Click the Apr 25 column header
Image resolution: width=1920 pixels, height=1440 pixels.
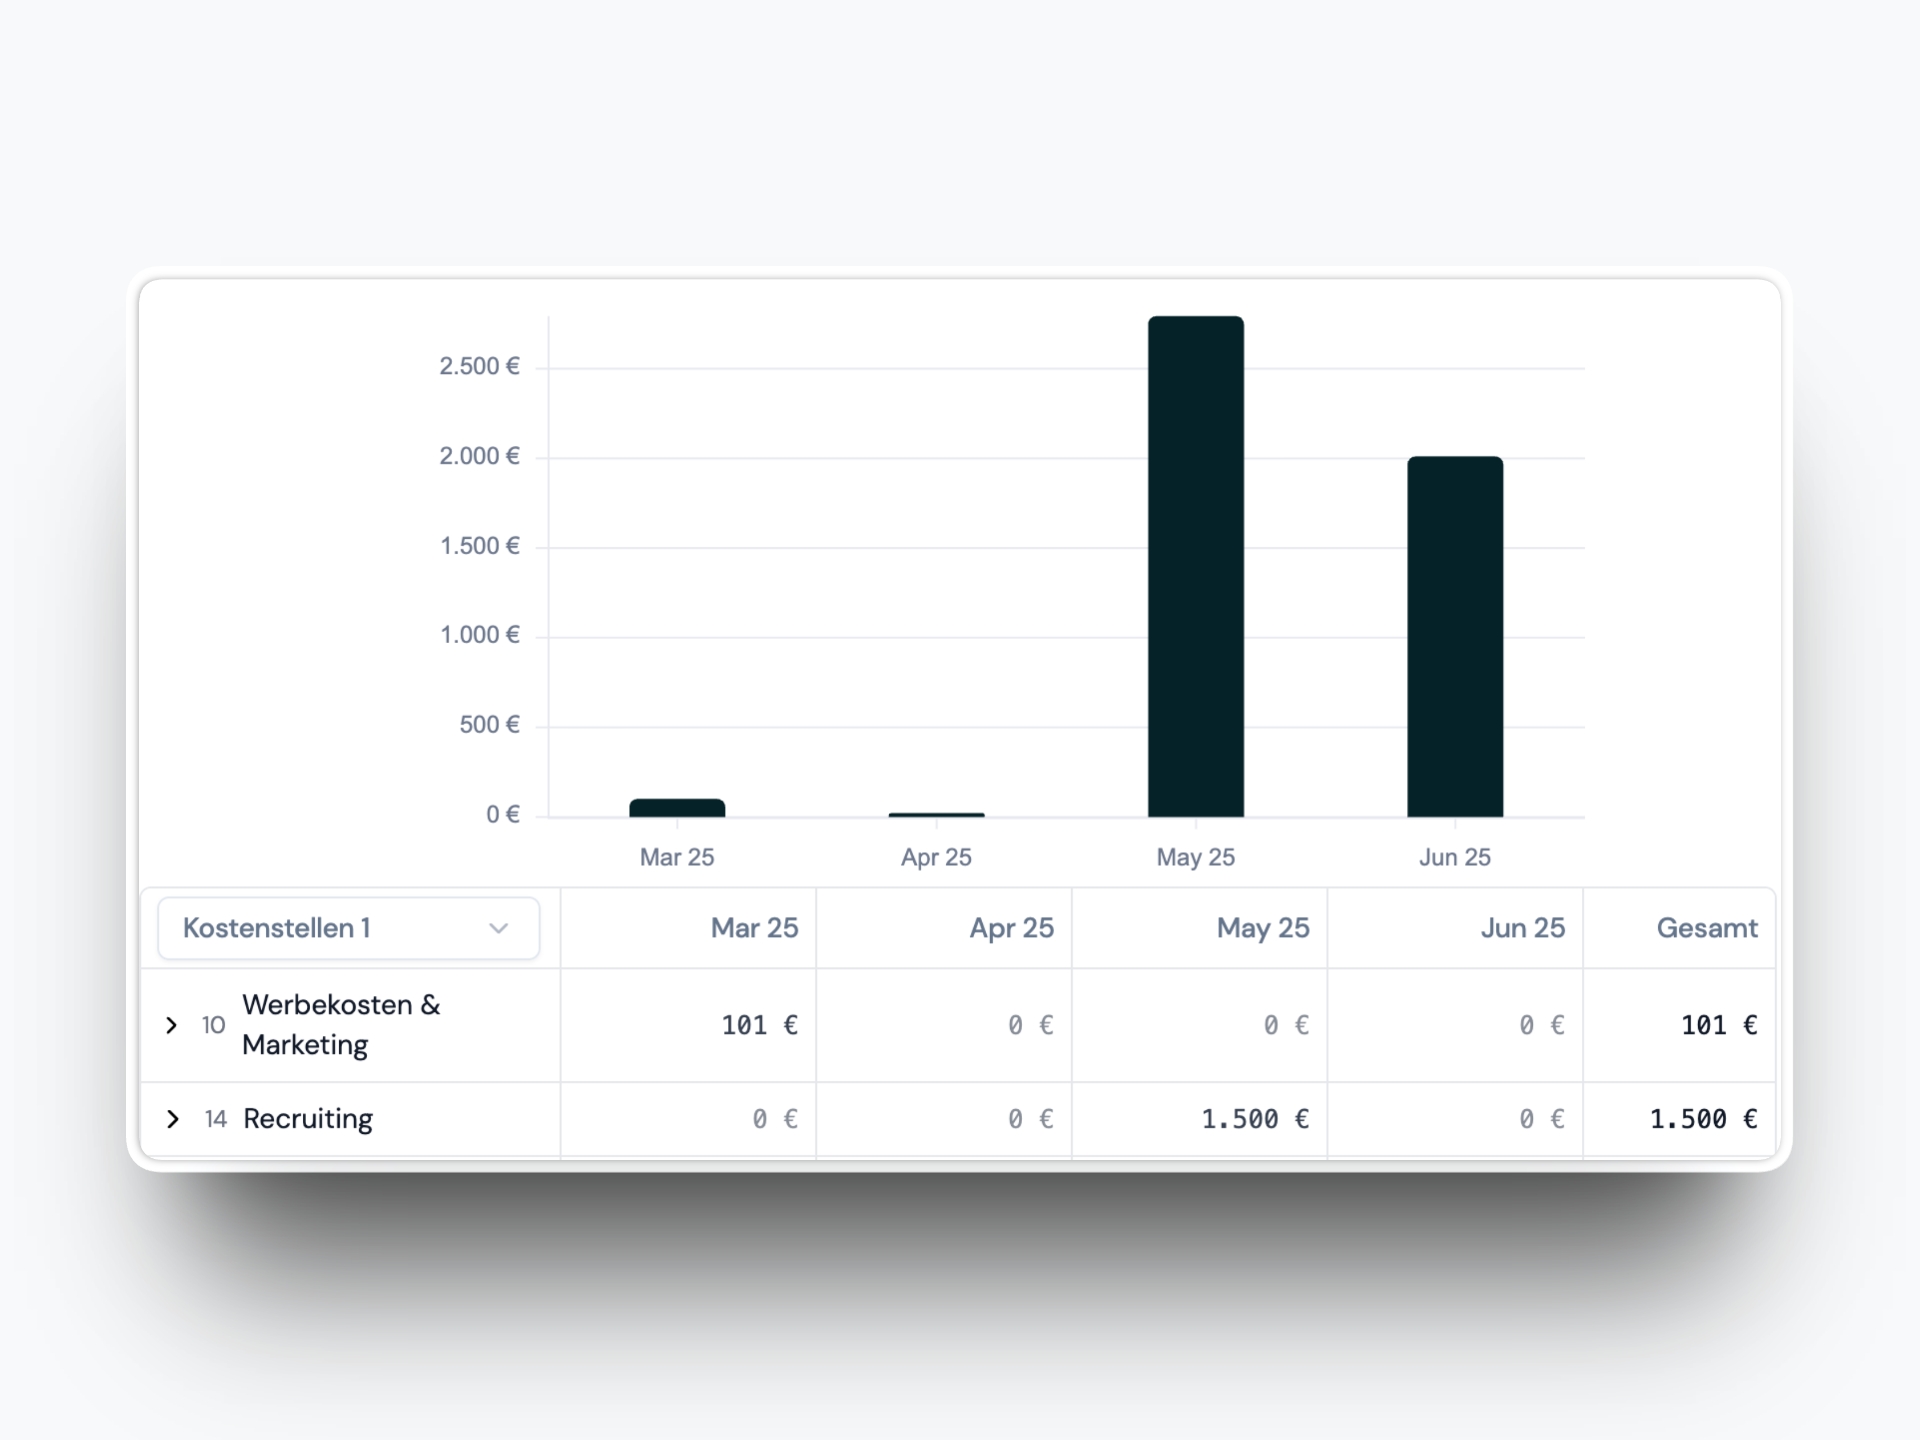pyautogui.click(x=1011, y=928)
